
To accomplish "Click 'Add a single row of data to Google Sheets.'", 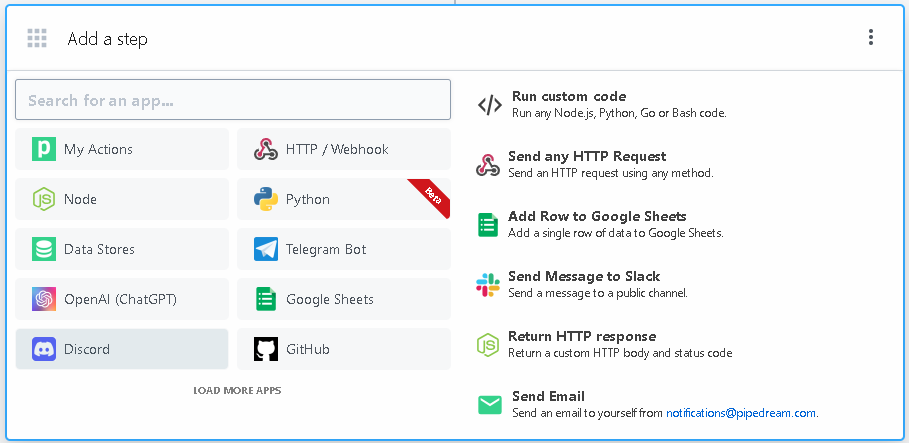I will pyautogui.click(x=616, y=233).
